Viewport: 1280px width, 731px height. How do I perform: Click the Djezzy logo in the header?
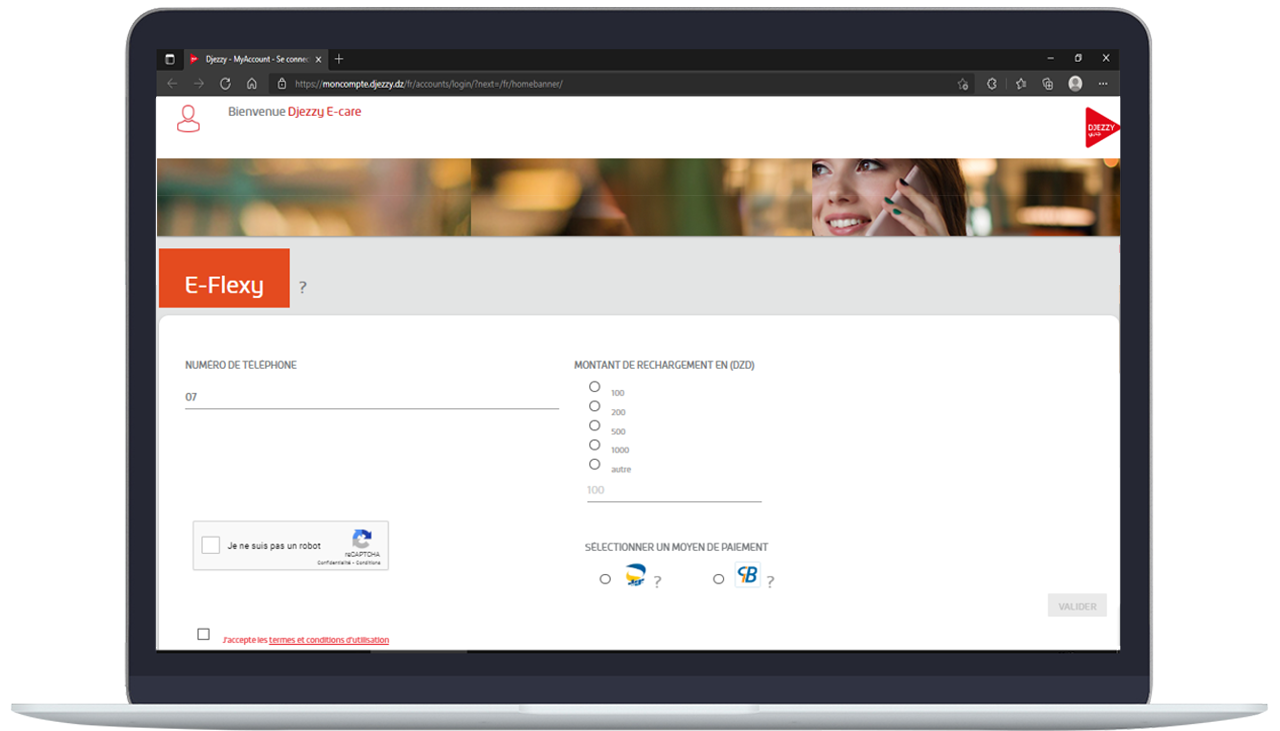pyautogui.click(x=1101, y=128)
